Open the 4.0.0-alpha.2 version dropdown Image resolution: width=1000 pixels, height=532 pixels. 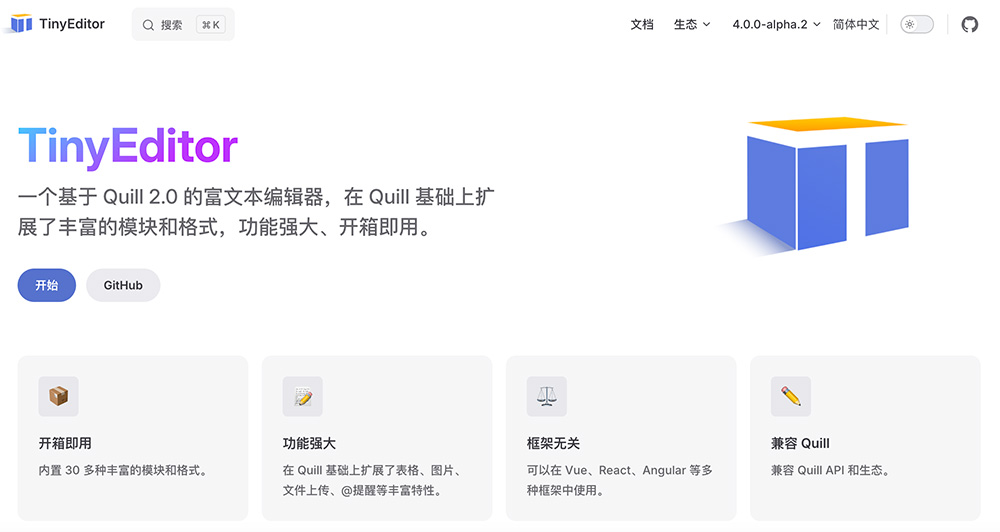(776, 24)
